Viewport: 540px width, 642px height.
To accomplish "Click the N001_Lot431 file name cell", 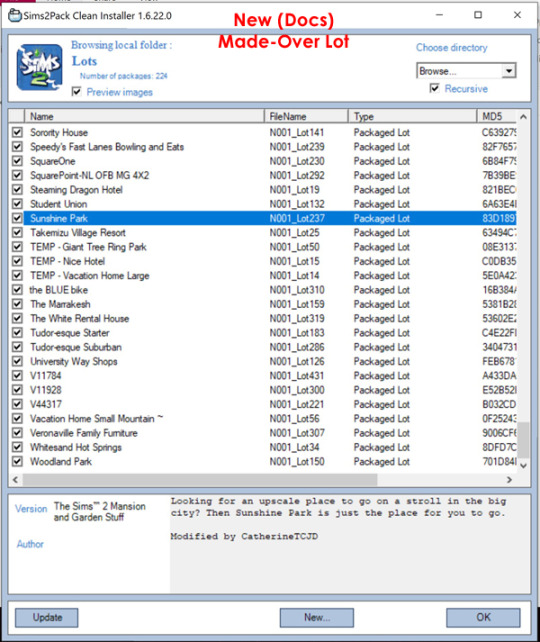I will [297, 375].
